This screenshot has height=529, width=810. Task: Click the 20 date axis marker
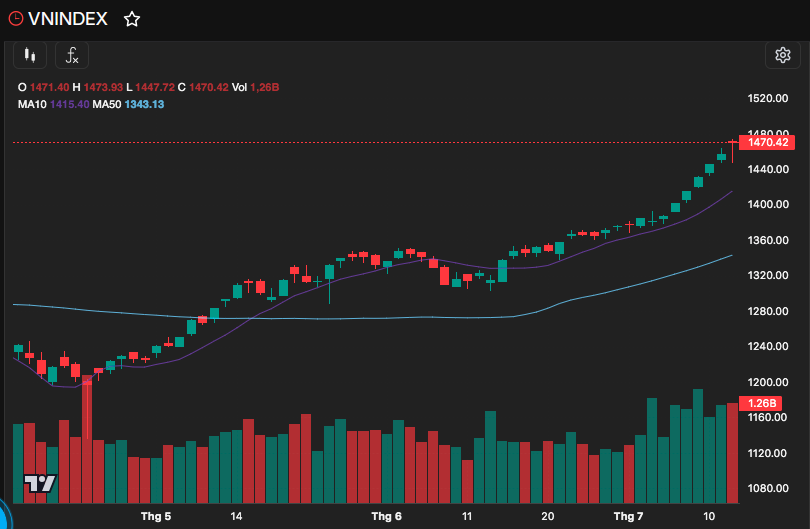coord(548,516)
